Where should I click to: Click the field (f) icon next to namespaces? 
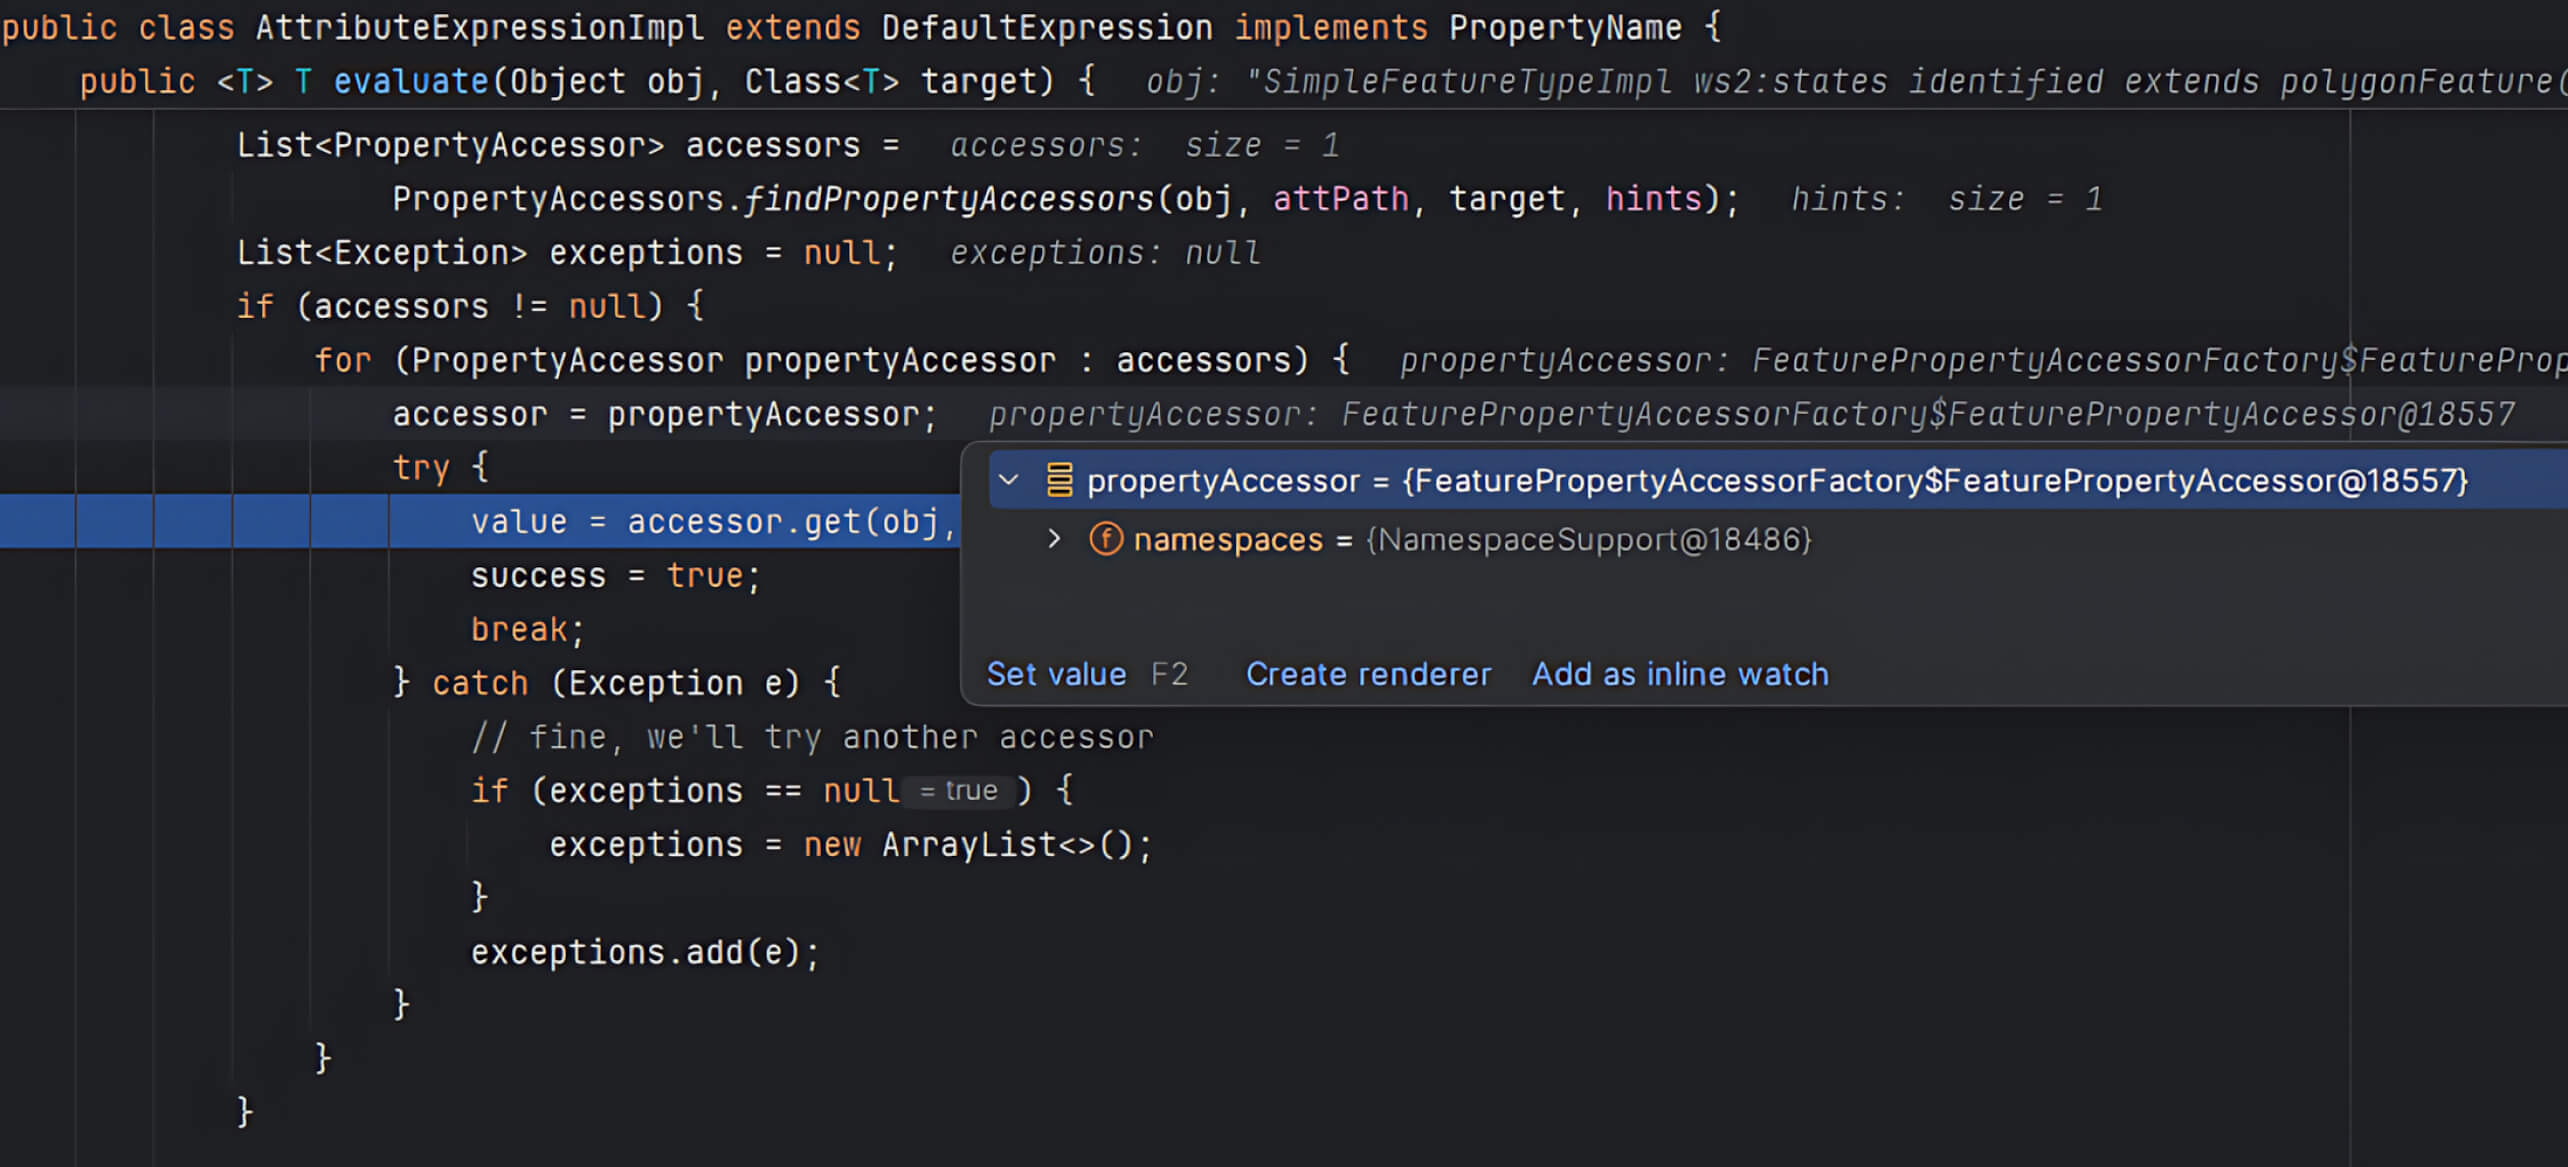point(1105,539)
